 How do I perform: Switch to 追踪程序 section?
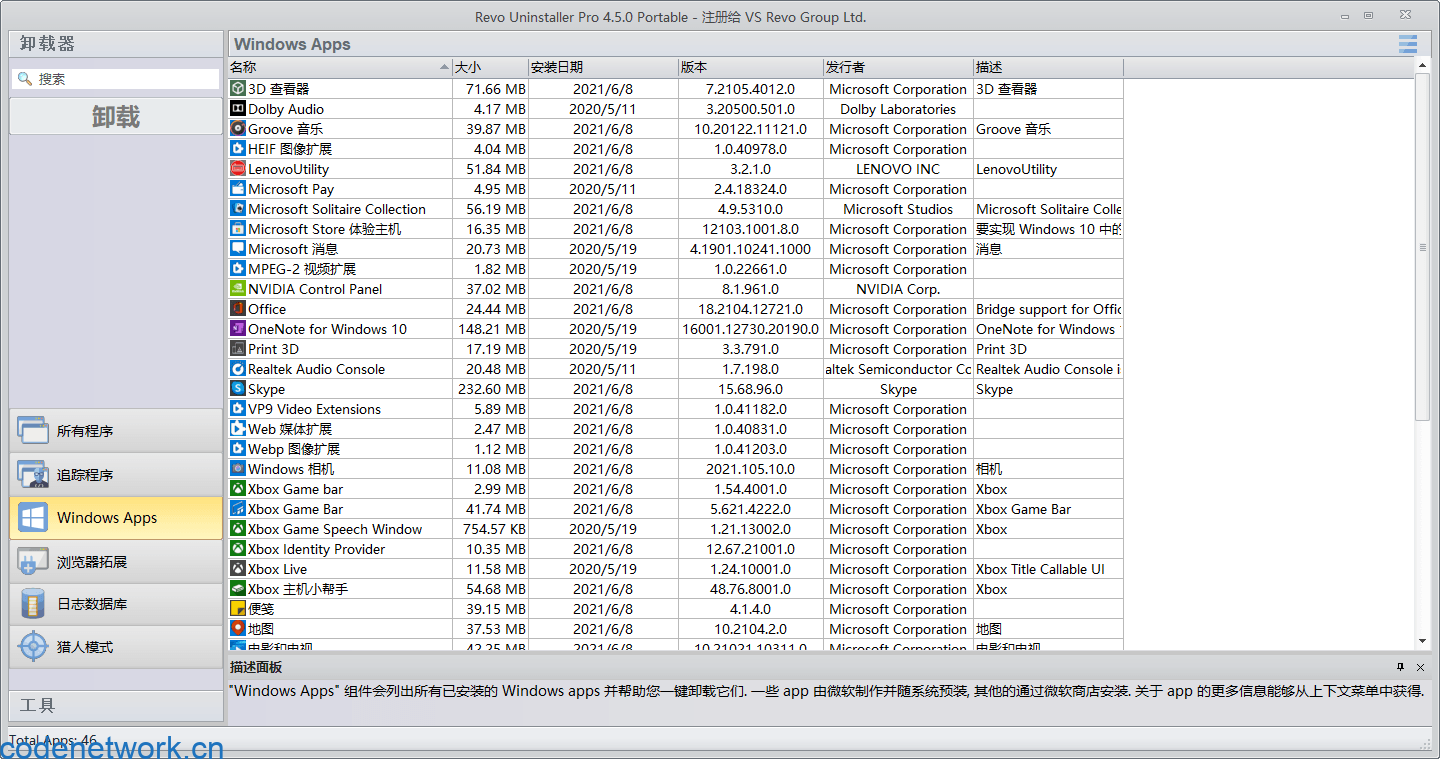(116, 474)
